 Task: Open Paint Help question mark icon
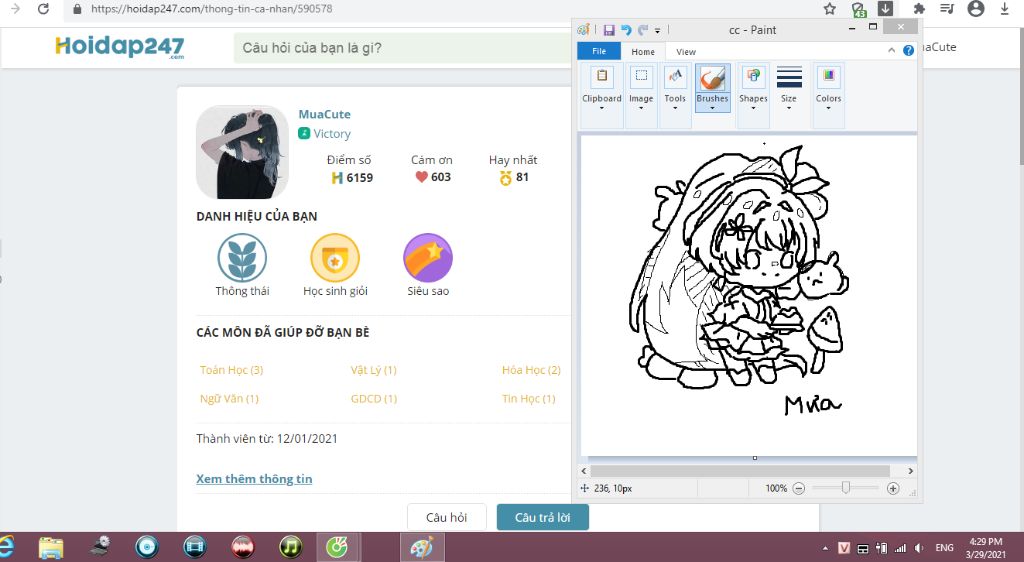[908, 50]
